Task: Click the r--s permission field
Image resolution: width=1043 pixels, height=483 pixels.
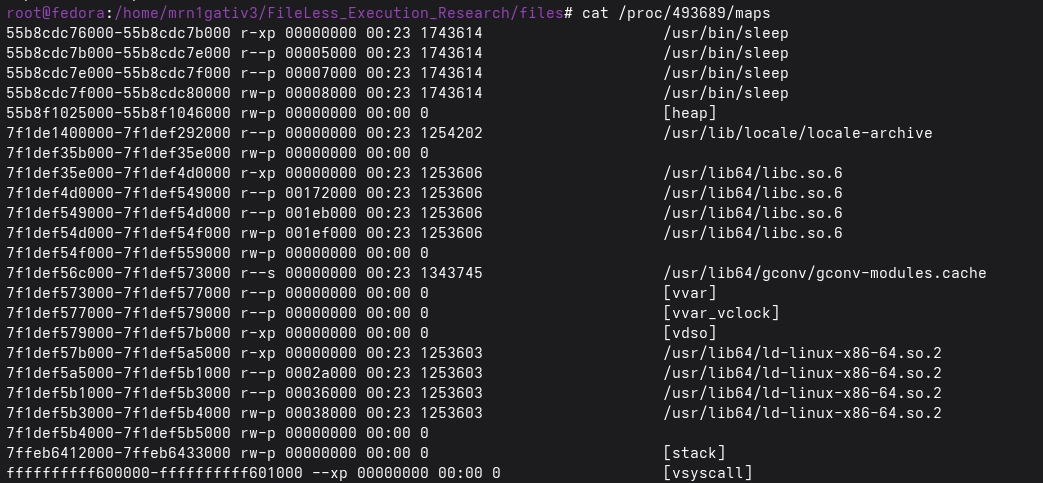Action: 258,273
